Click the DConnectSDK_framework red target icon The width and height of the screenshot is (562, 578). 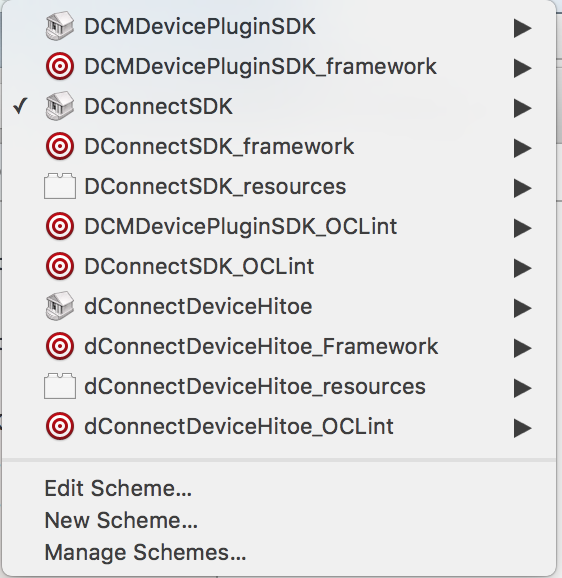60,146
